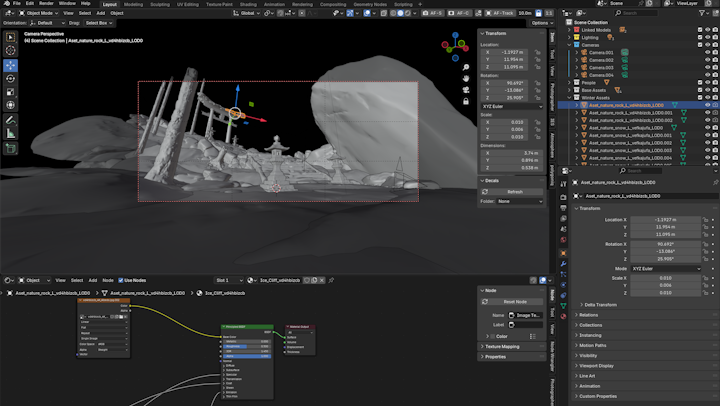Viewport: 720px width, 406px height.
Task: Expand the Linked Models collection
Action: point(570,30)
